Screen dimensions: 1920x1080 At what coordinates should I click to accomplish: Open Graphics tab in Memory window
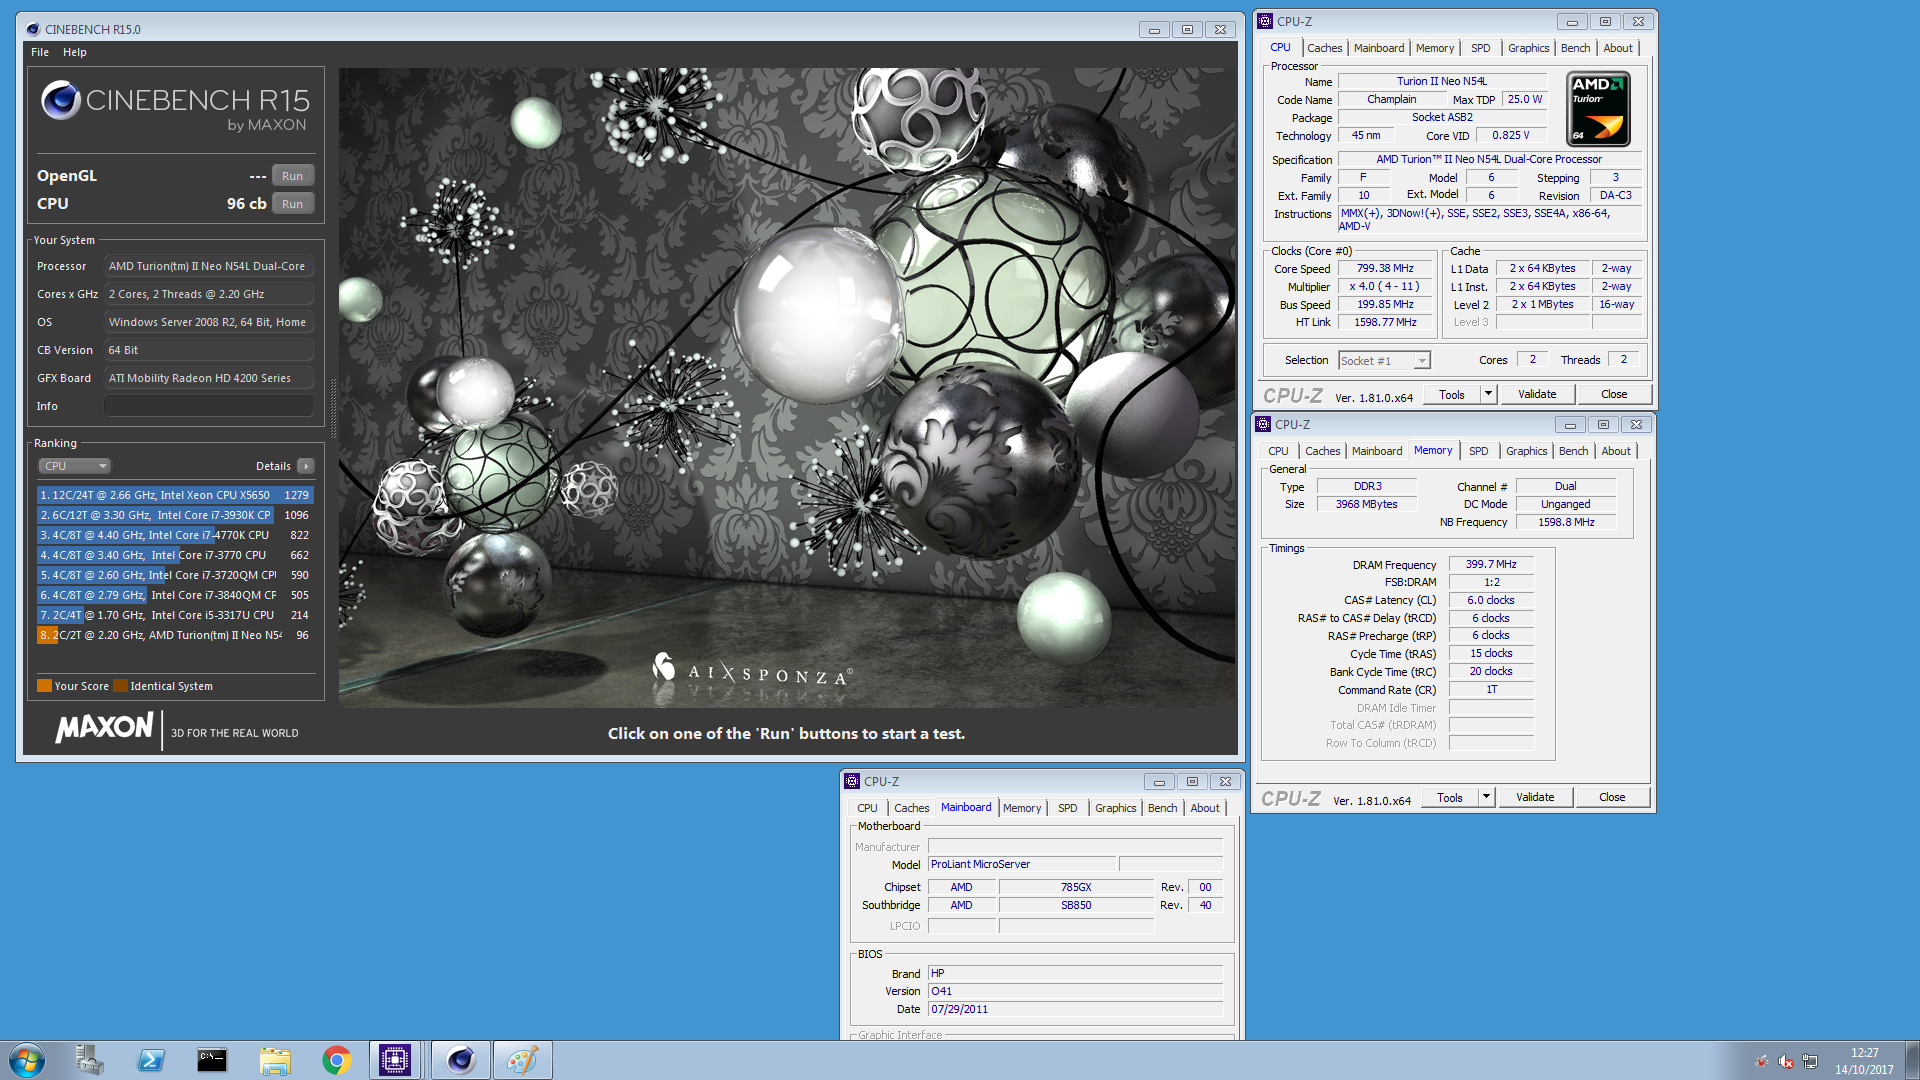pyautogui.click(x=1526, y=451)
